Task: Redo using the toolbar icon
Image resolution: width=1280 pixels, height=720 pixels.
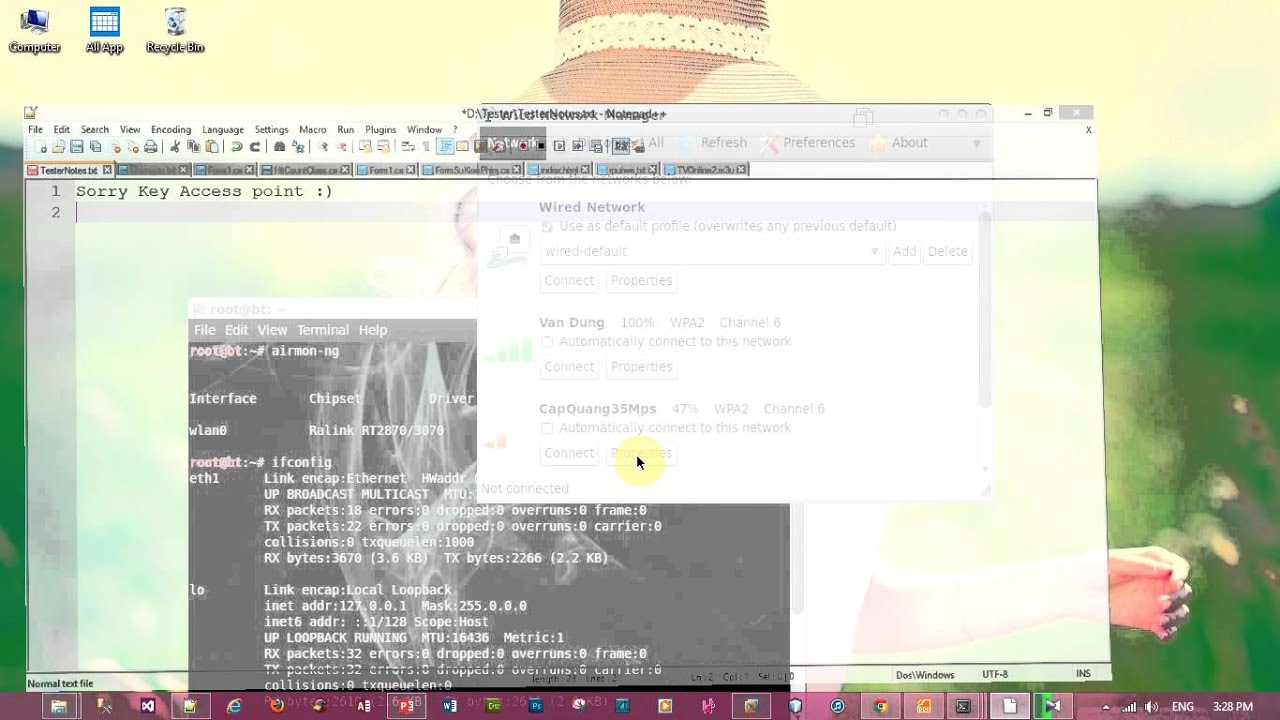Action: (x=255, y=147)
